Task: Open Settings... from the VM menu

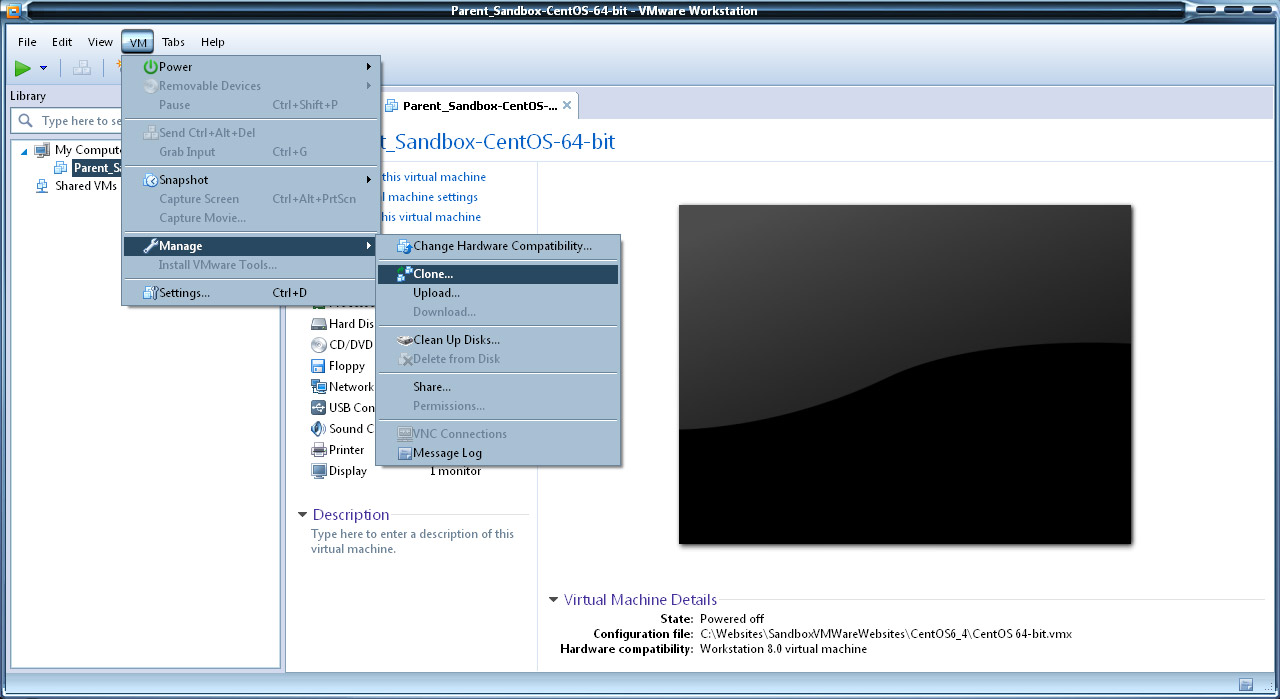Action: pos(251,293)
